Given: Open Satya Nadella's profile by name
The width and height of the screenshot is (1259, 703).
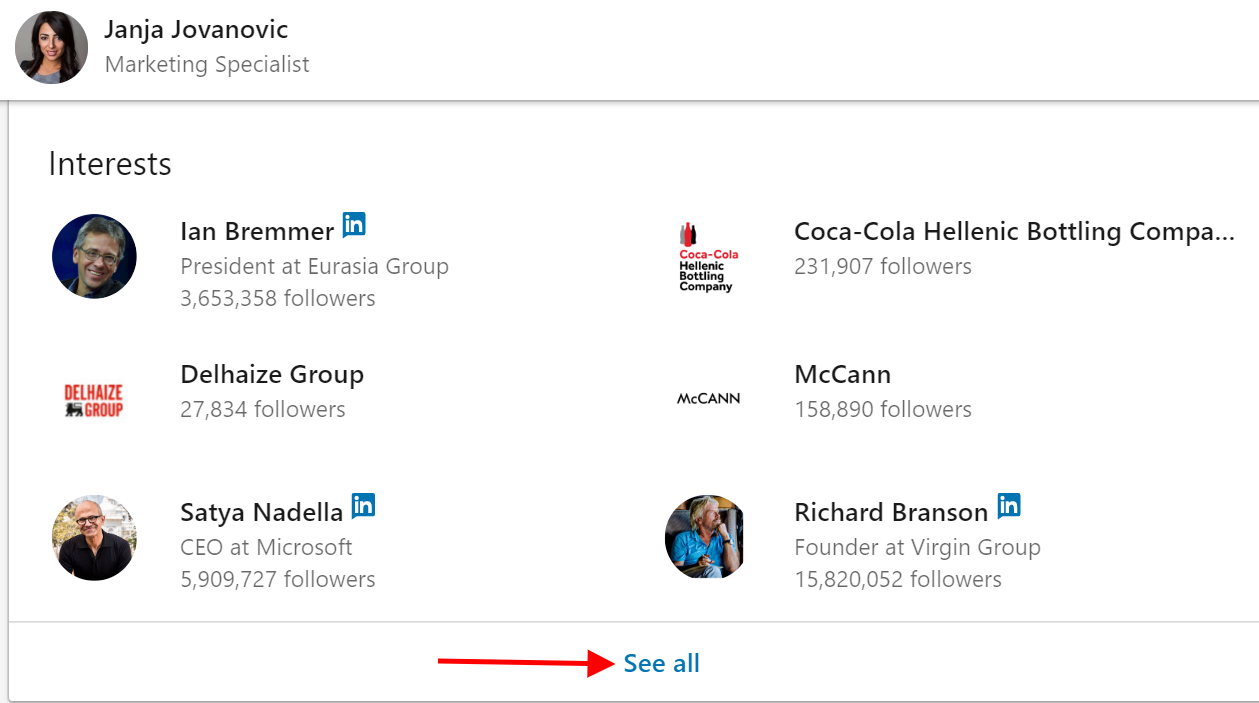Looking at the screenshot, I should tap(261, 512).
